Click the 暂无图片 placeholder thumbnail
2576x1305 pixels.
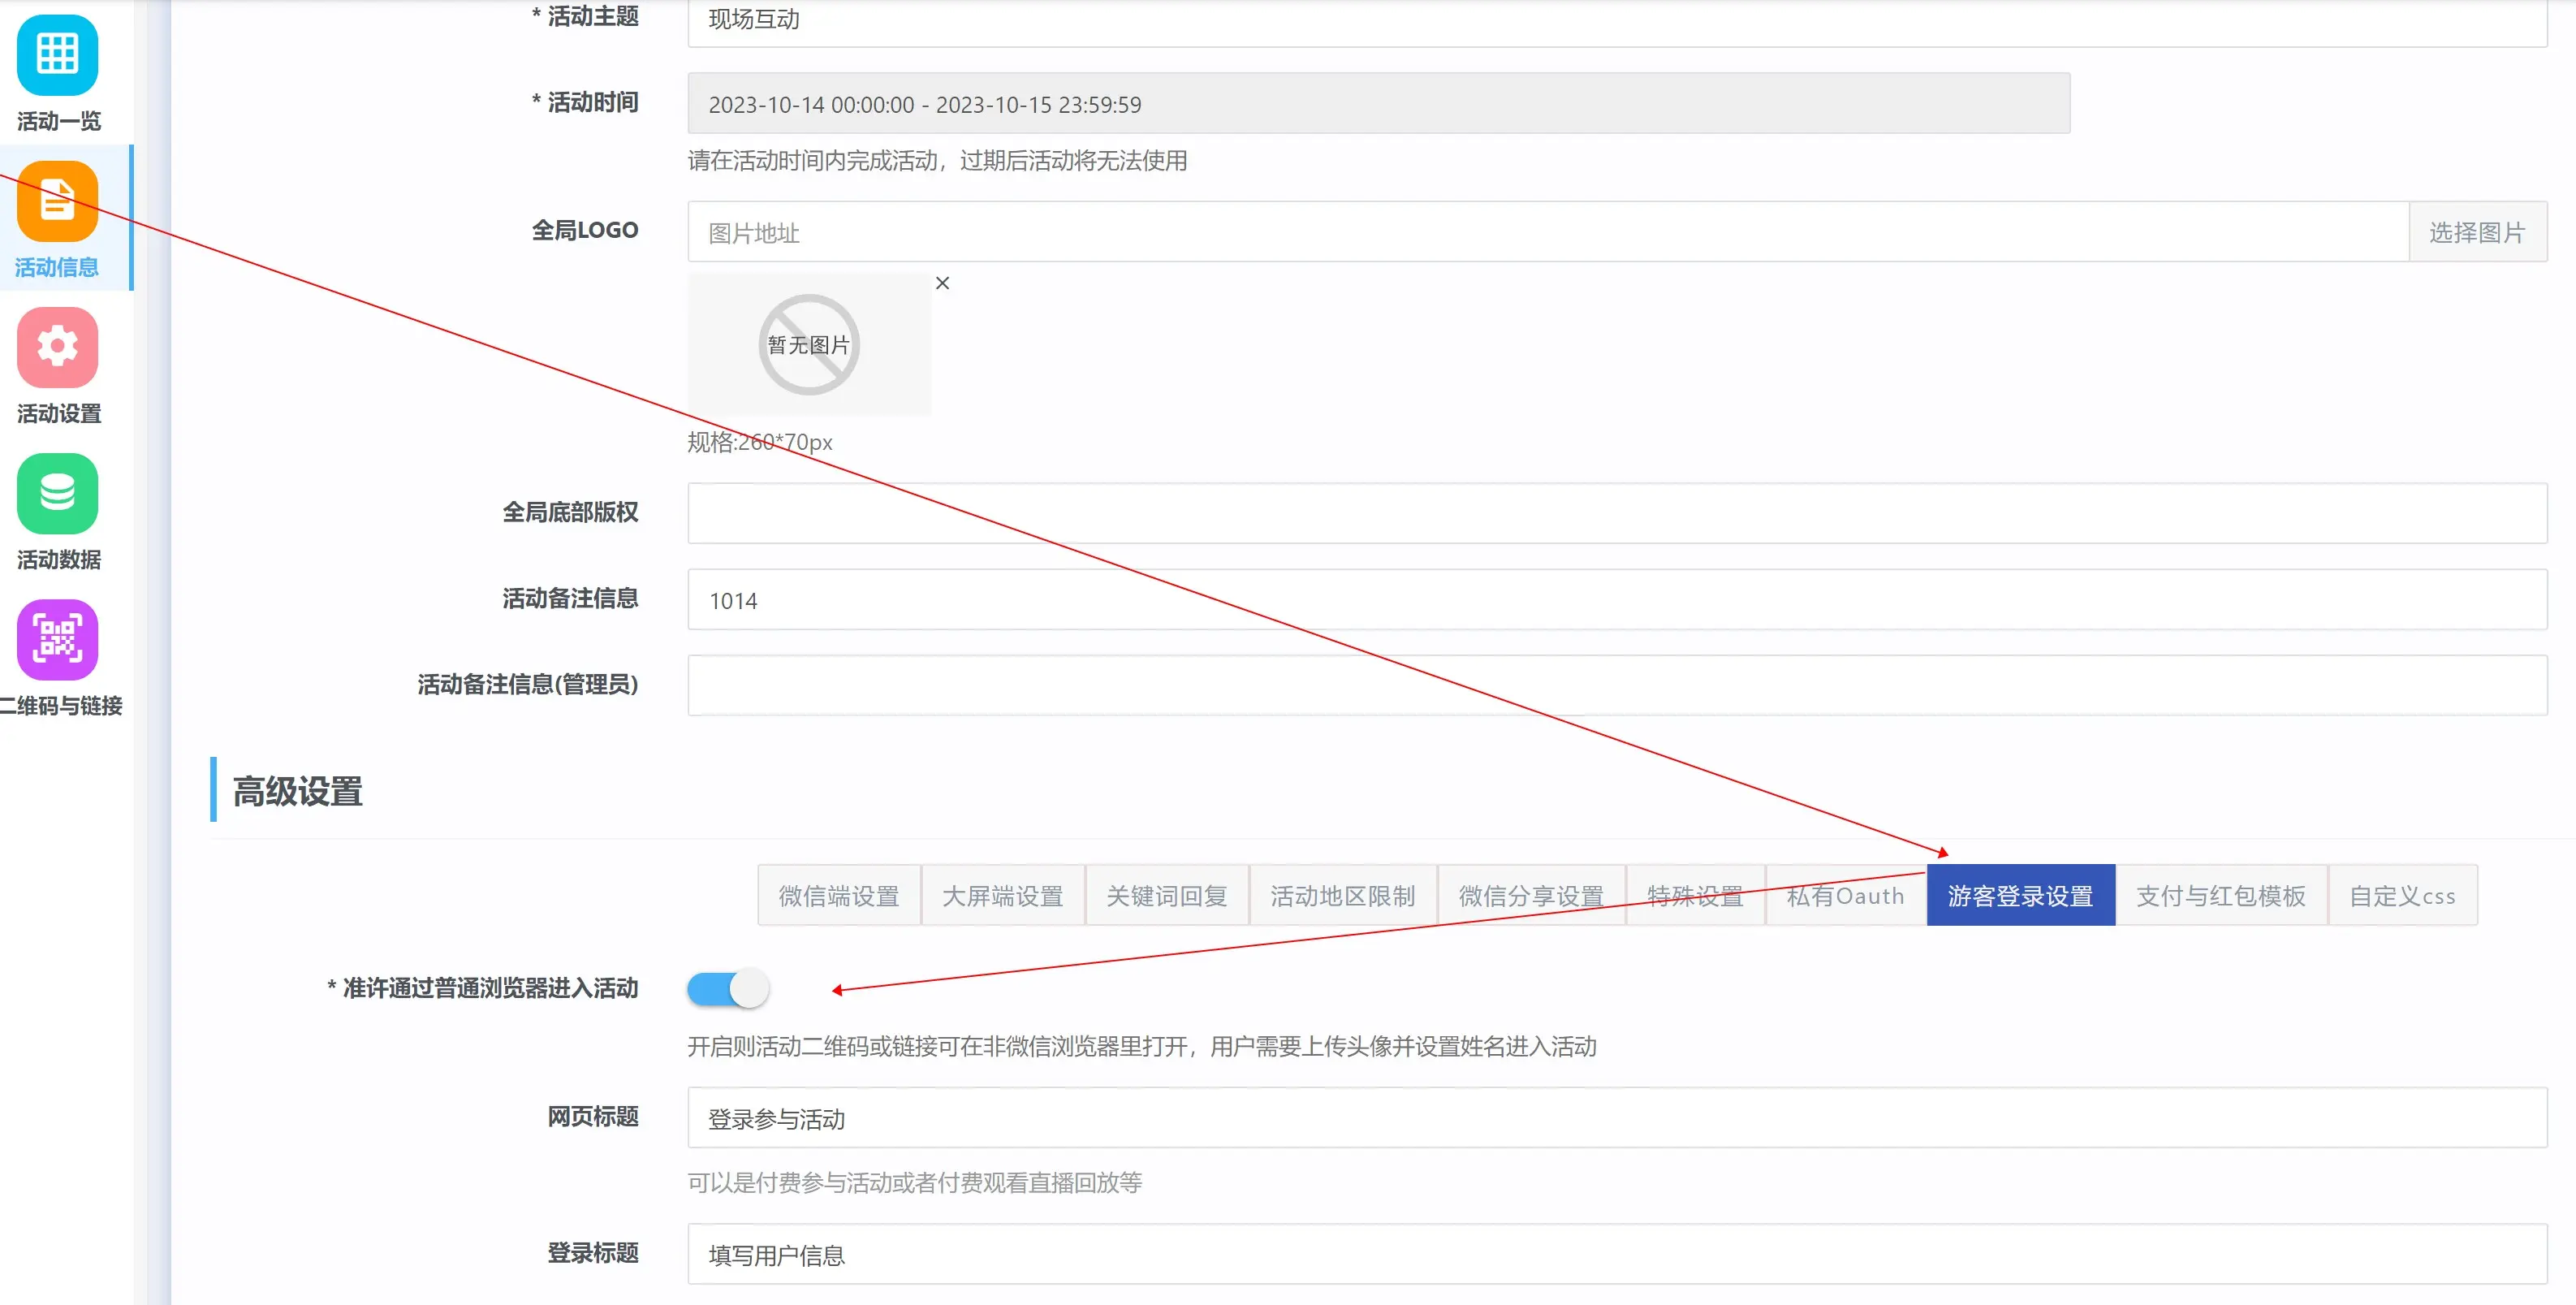808,345
